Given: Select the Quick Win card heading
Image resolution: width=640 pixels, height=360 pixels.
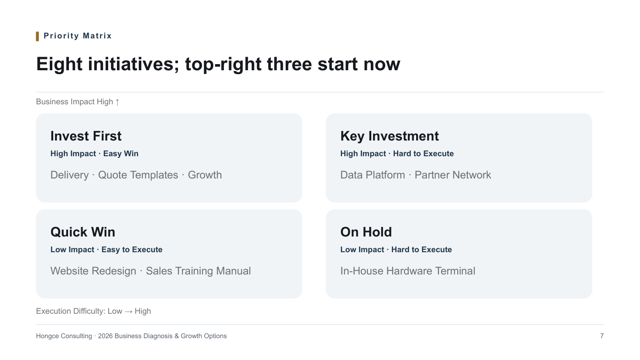Looking at the screenshot, I should click(82, 232).
